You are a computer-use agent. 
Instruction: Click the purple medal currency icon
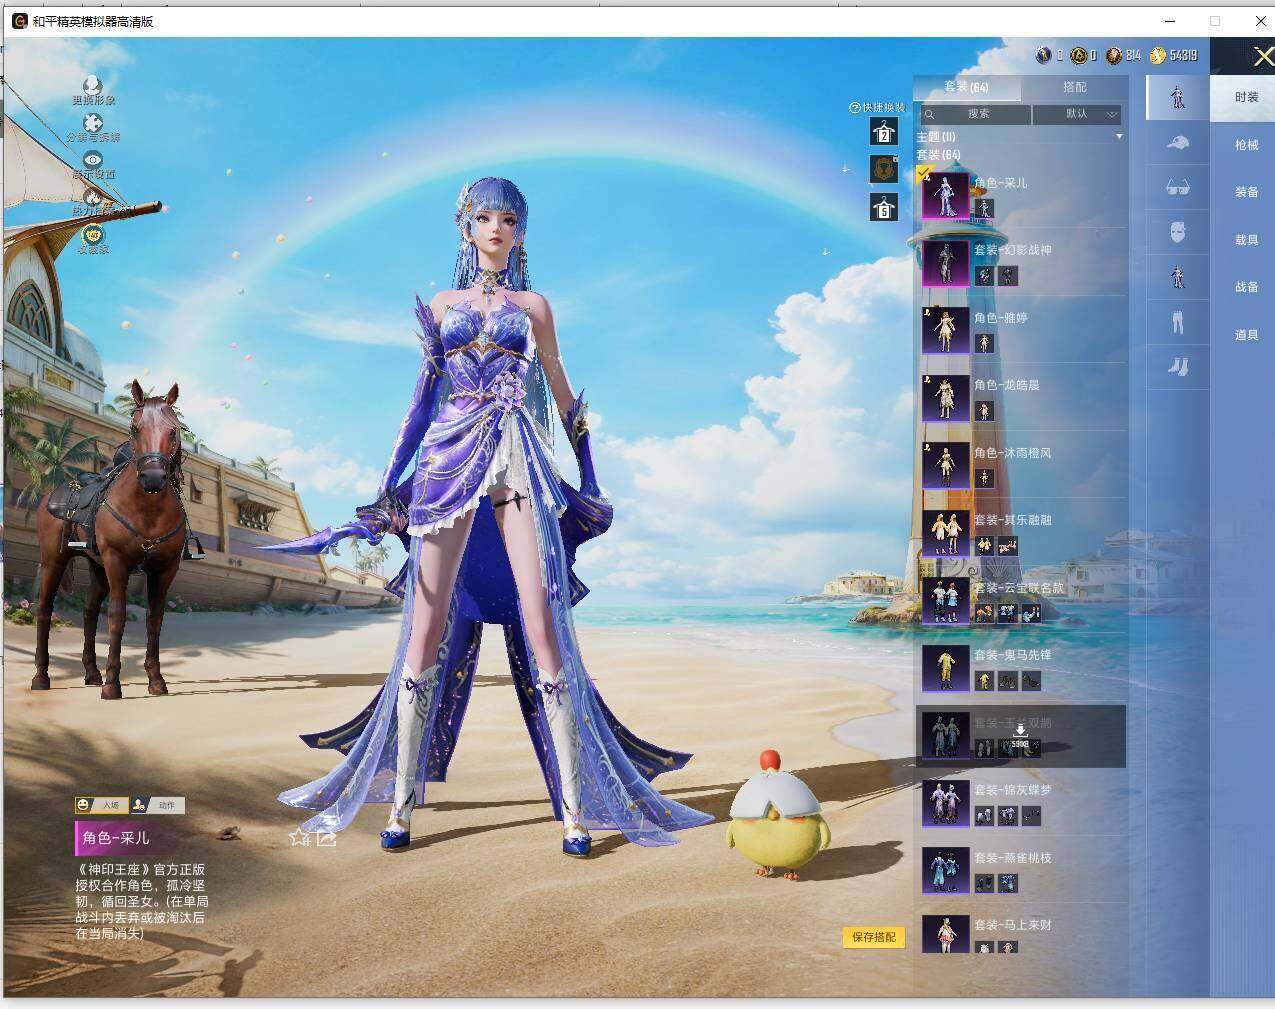(1043, 56)
